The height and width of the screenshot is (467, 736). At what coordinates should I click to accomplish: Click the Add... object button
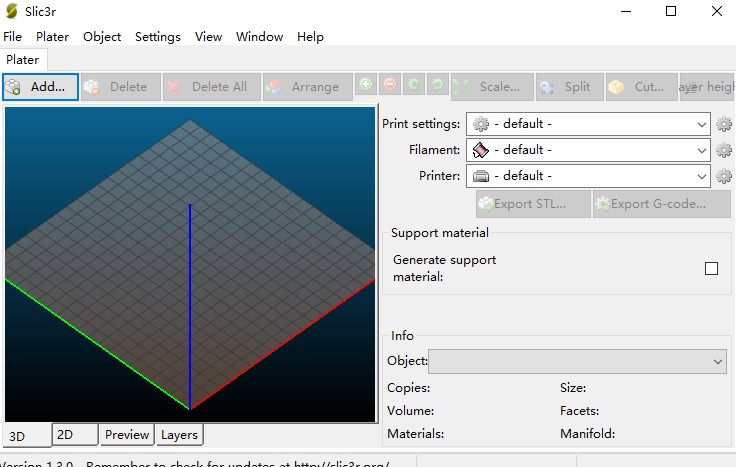tap(40, 87)
